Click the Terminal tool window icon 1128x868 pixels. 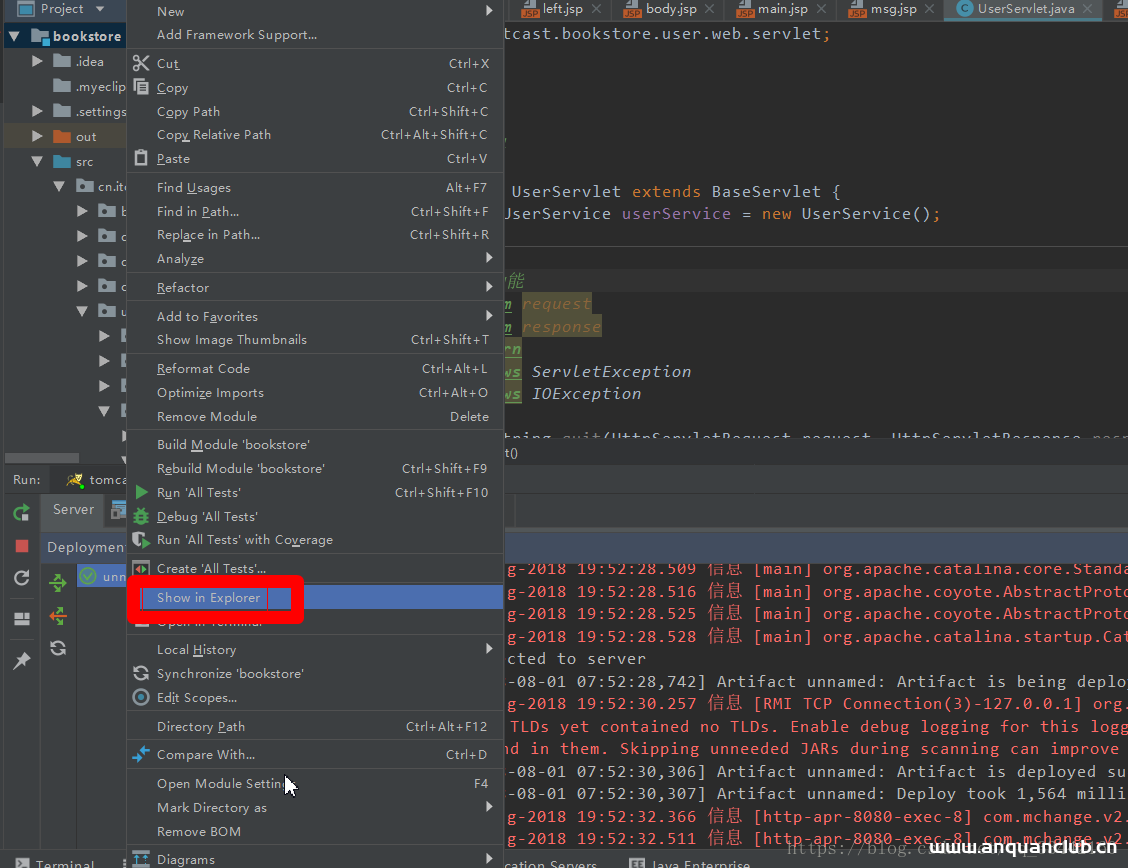(x=22, y=863)
